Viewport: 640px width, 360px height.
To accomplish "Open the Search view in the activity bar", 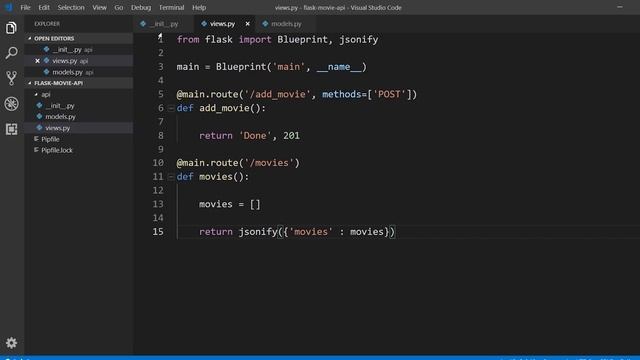I will click(x=11, y=53).
